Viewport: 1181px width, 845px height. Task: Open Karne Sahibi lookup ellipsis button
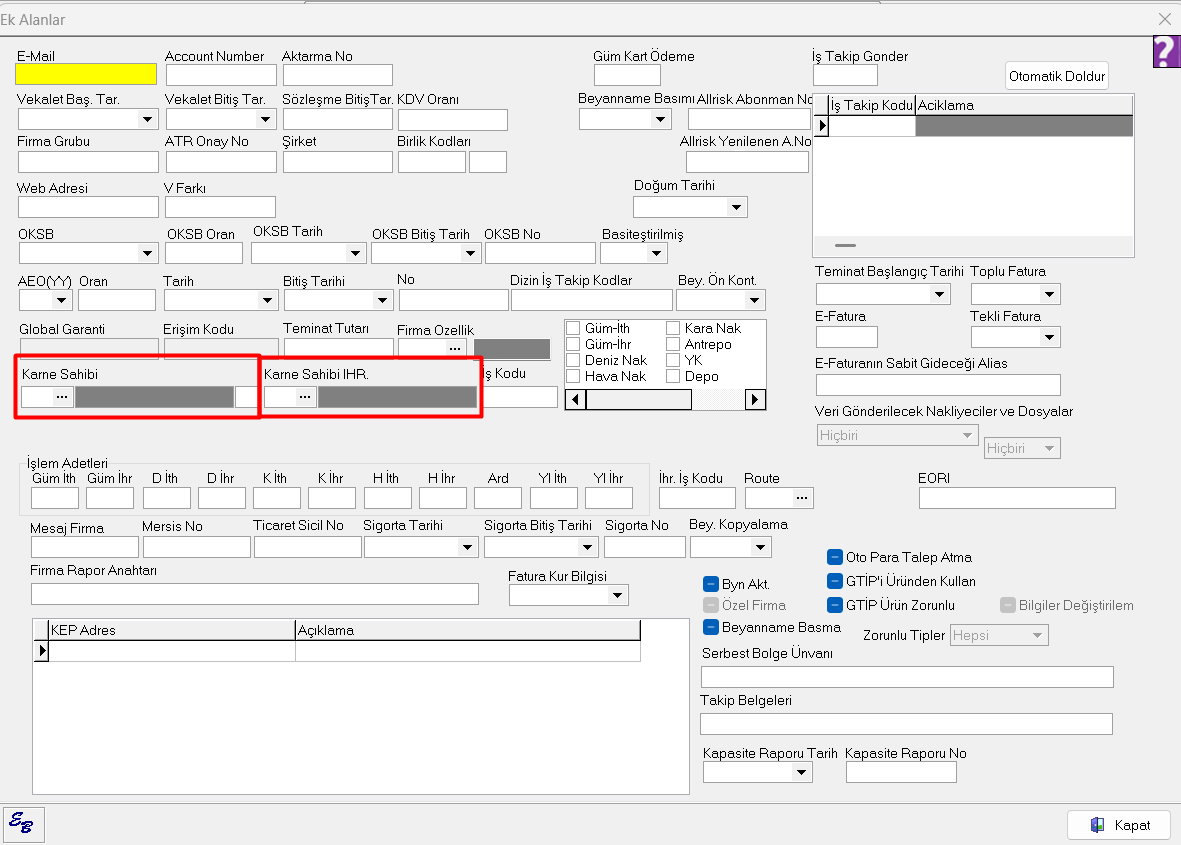(x=62, y=397)
